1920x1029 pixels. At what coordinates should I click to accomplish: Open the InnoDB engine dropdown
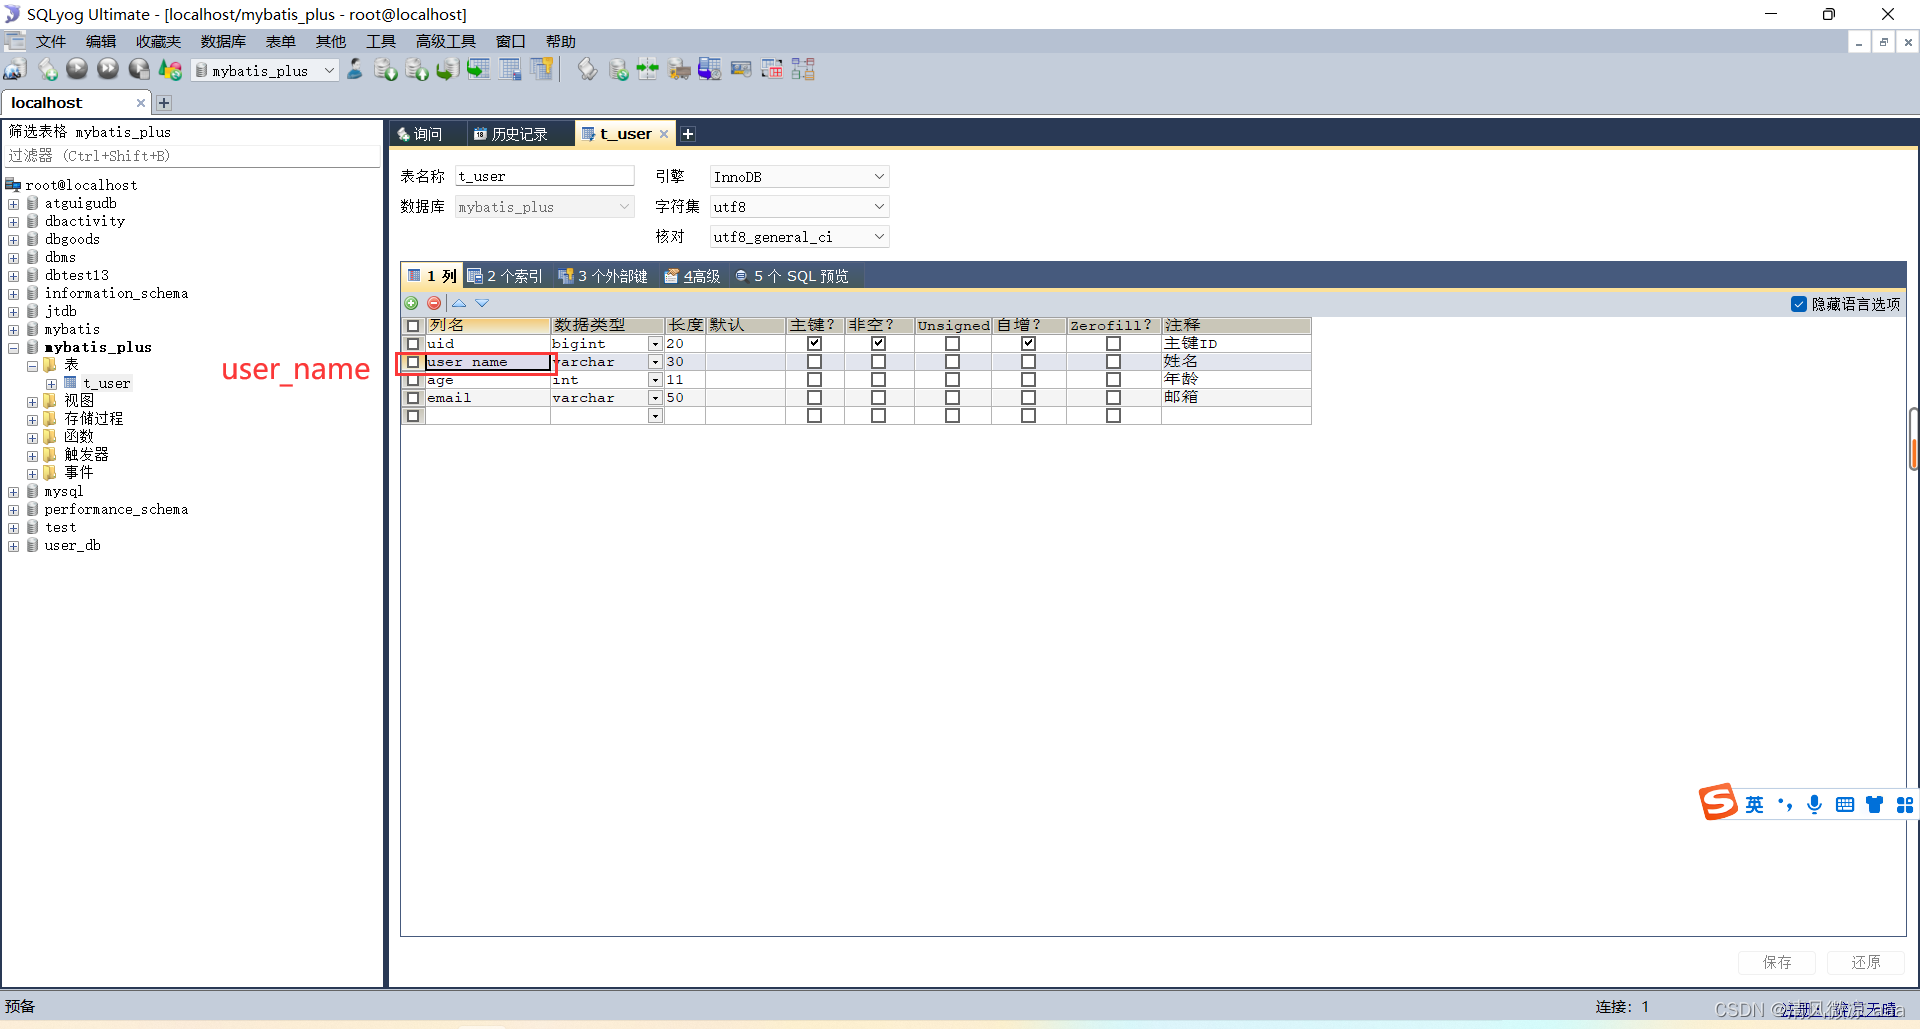point(879,177)
